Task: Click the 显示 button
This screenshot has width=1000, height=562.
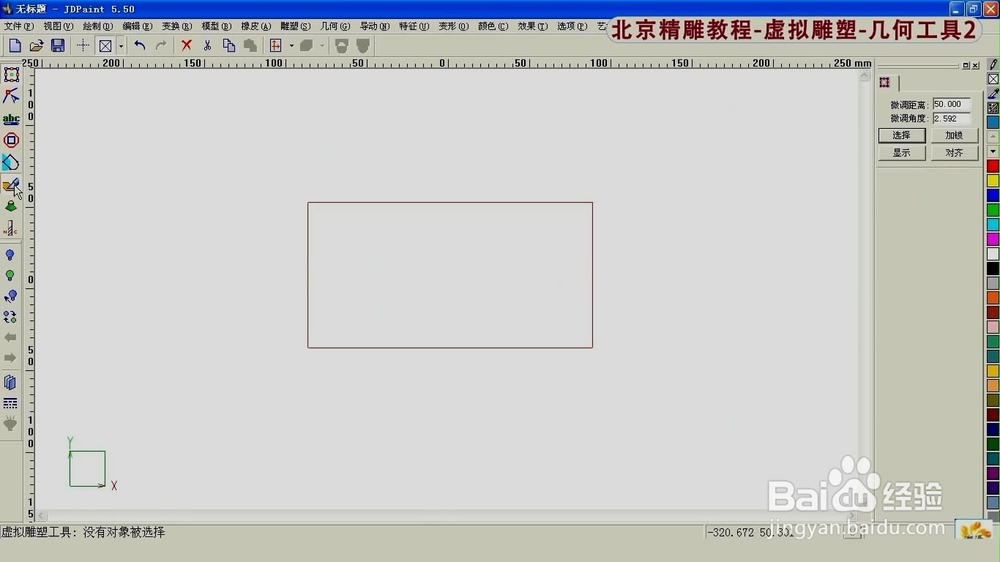Action: [902, 152]
